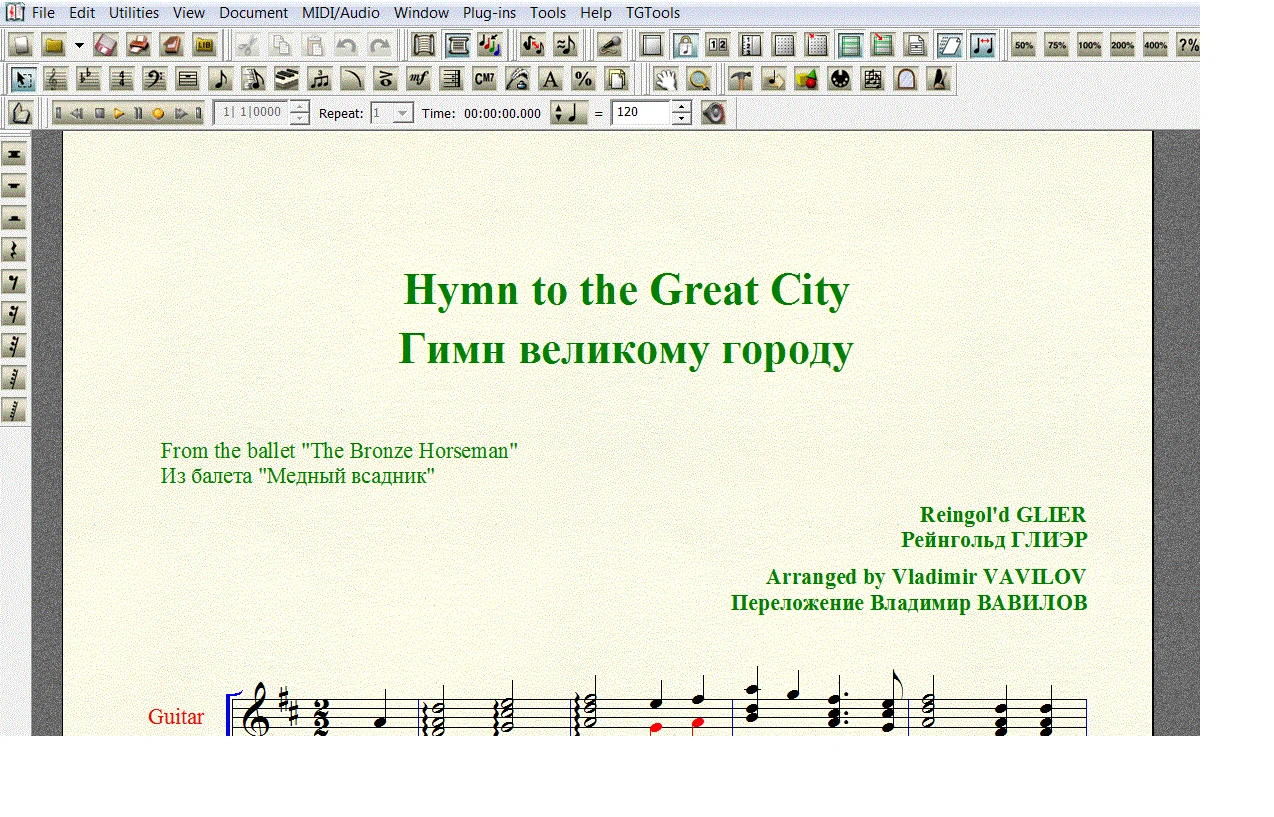Screen dimensions: 1274x817
Task: Set zoom to 200%
Action: 1122,45
